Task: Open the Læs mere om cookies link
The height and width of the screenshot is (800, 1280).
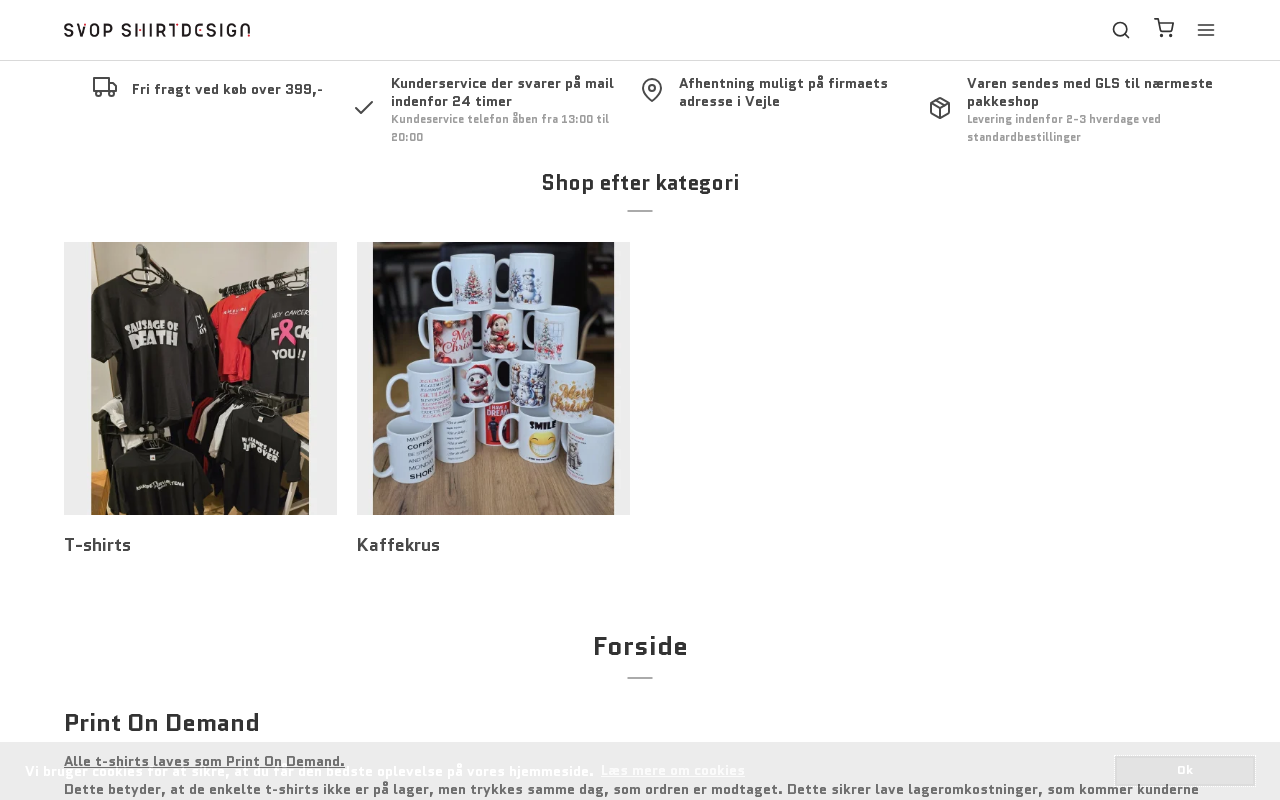Action: (x=673, y=771)
